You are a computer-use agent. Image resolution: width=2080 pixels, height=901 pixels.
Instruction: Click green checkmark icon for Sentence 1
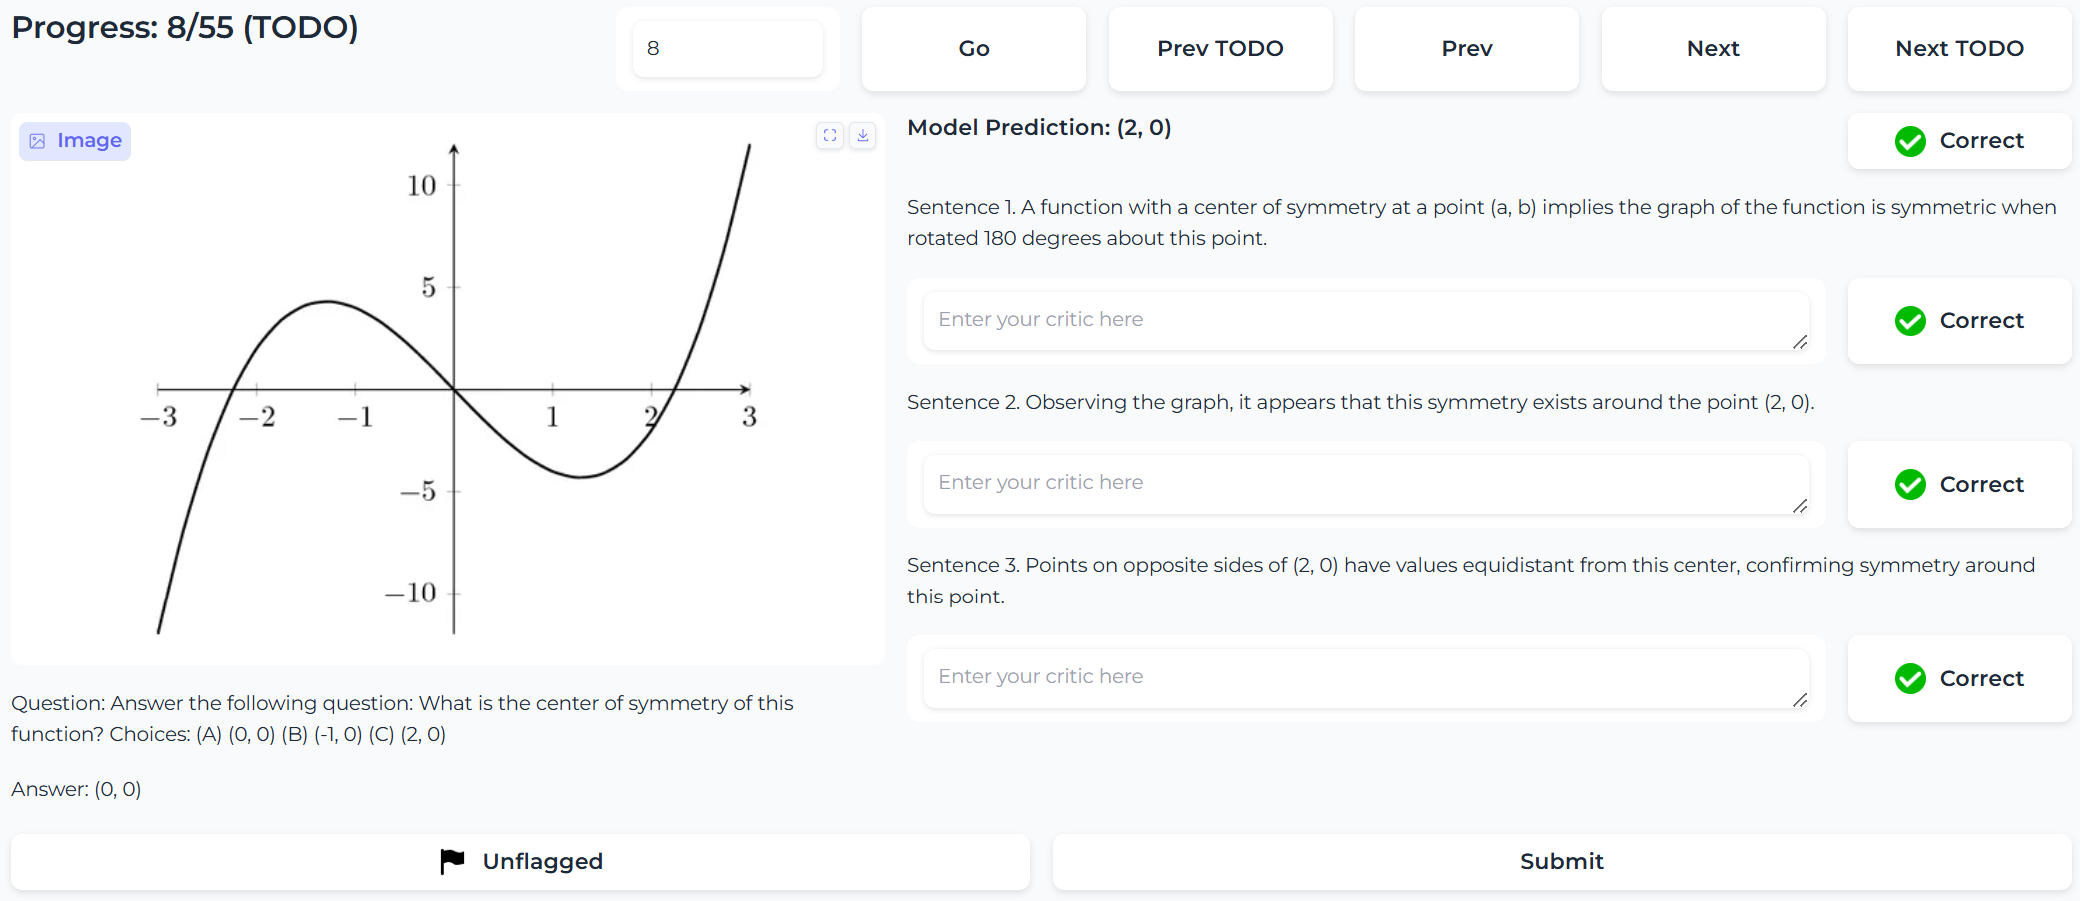[1910, 321]
